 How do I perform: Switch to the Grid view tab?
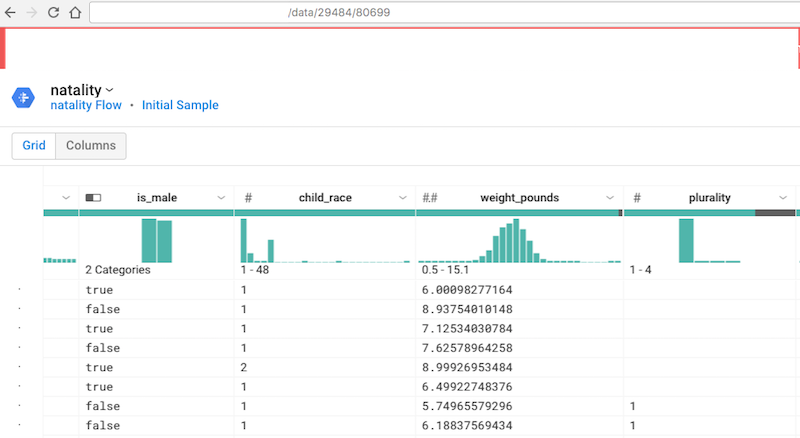point(34,145)
